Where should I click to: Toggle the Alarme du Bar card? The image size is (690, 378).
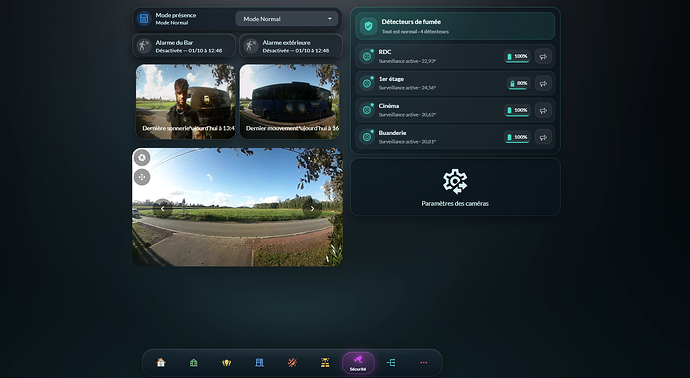click(184, 46)
